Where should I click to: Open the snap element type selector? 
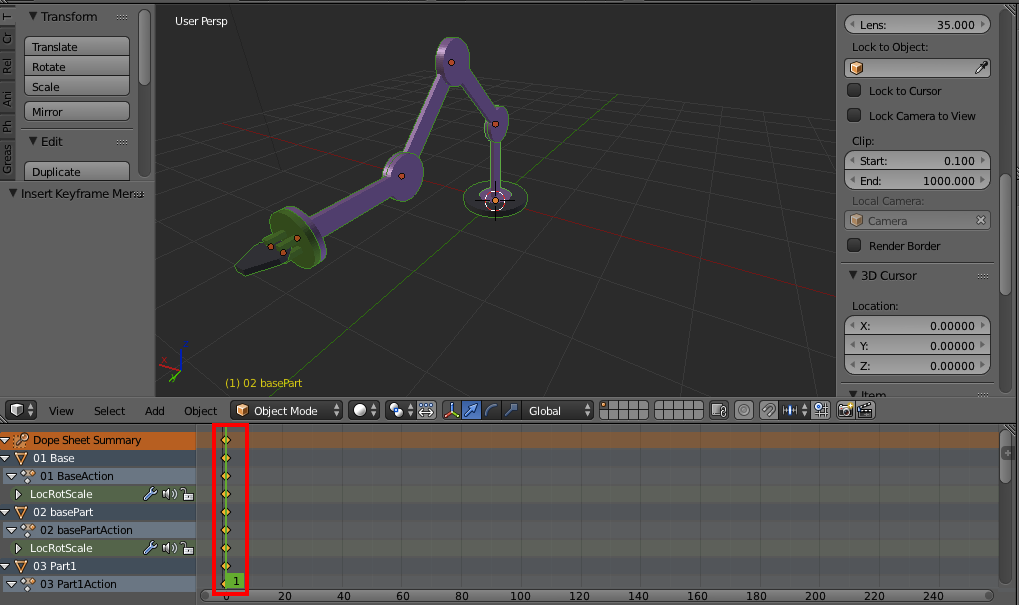pos(794,410)
